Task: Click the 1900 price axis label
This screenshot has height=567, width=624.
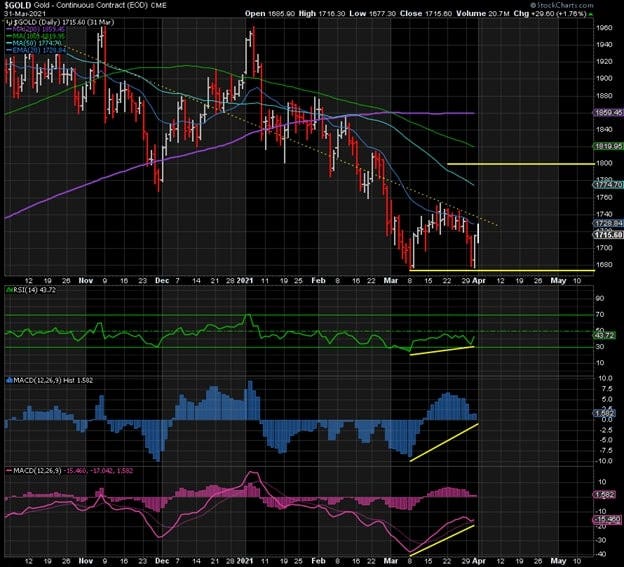Action: click(x=604, y=78)
